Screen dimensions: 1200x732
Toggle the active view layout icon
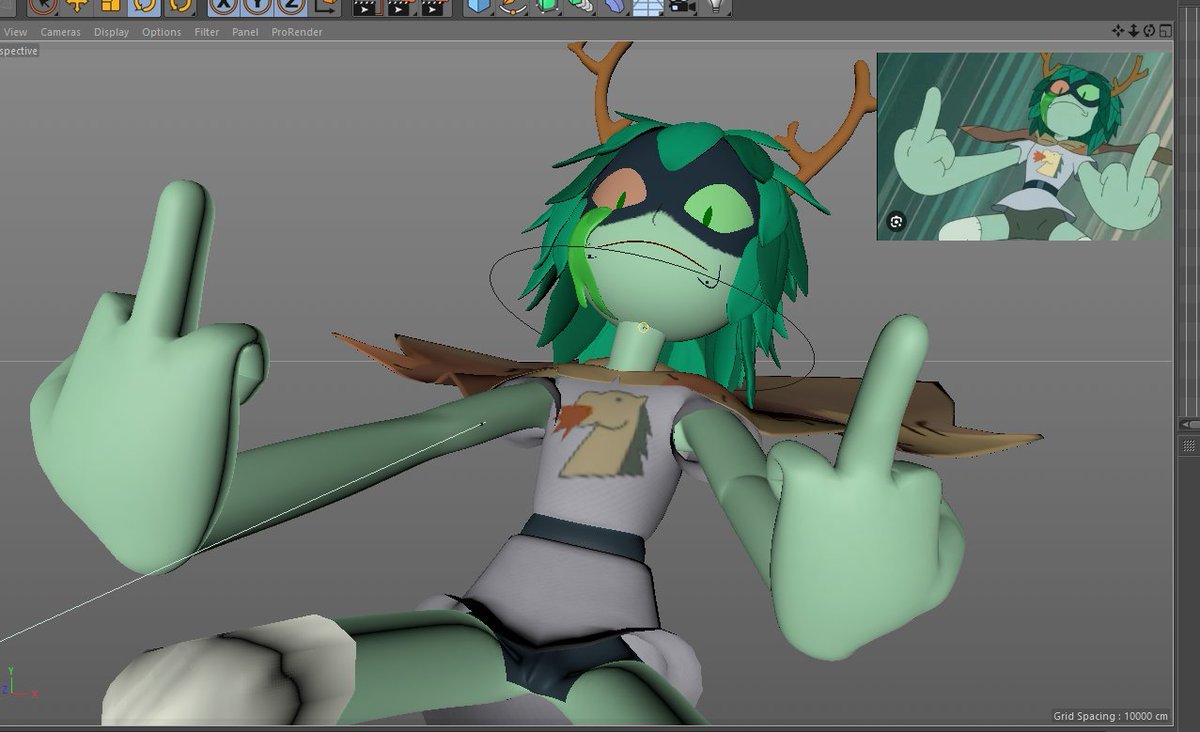tap(1165, 31)
